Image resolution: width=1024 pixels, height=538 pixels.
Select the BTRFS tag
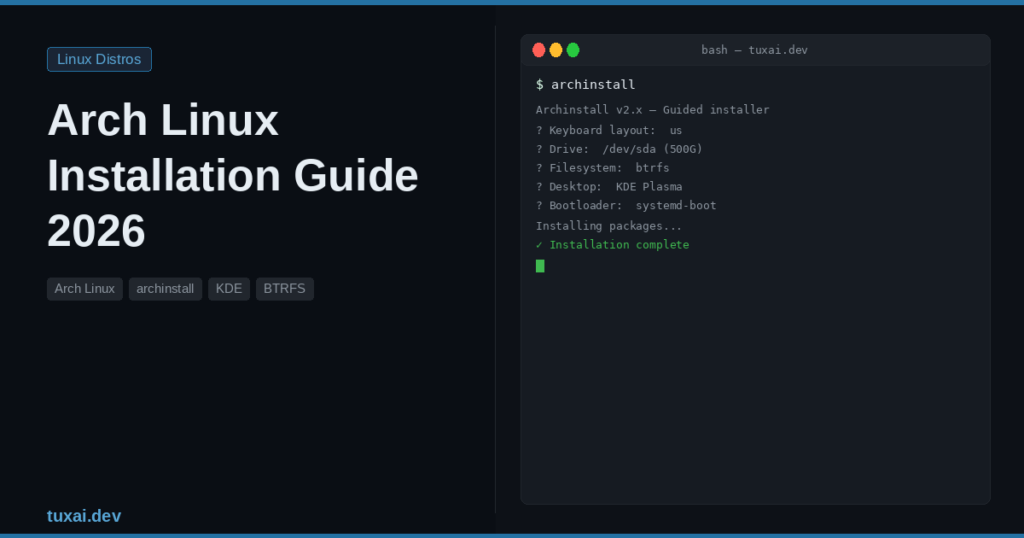pyautogui.click(x=285, y=289)
